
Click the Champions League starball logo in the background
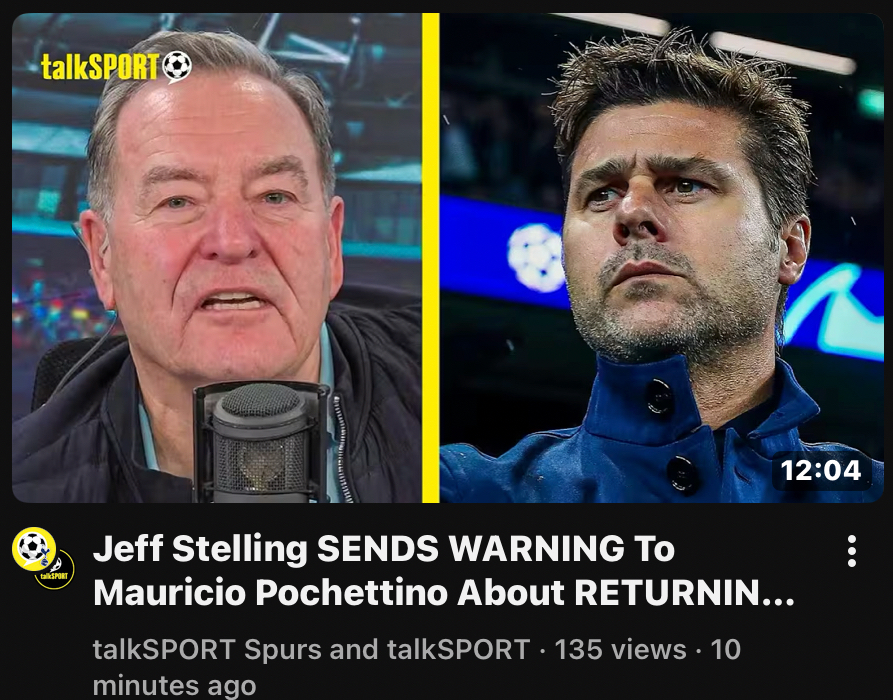[x=536, y=257]
